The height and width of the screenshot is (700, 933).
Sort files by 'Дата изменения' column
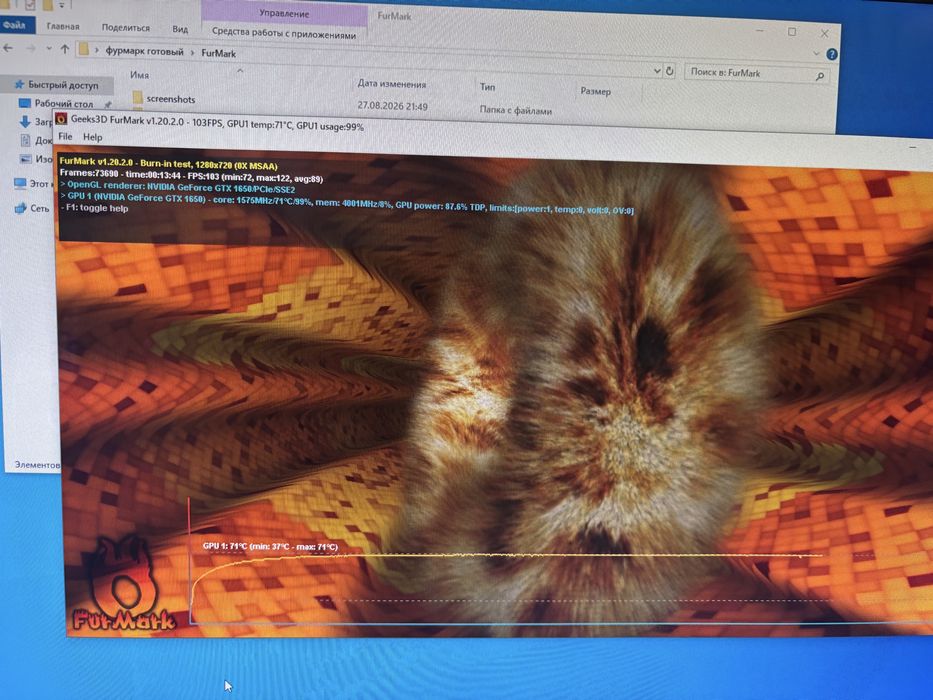click(392, 84)
